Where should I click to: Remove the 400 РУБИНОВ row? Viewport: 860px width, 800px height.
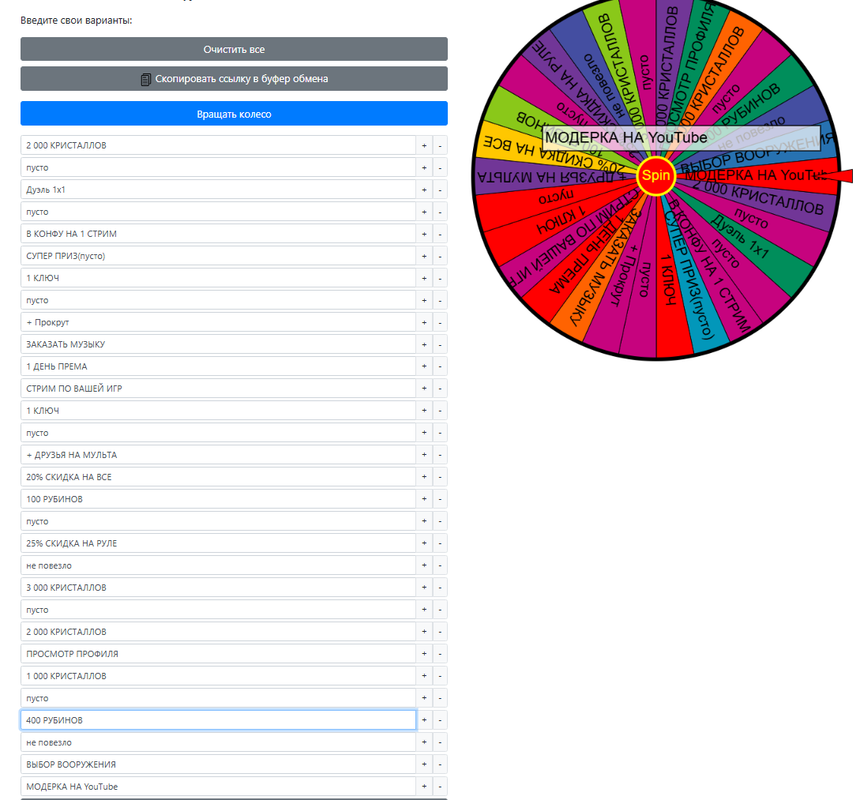(440, 720)
